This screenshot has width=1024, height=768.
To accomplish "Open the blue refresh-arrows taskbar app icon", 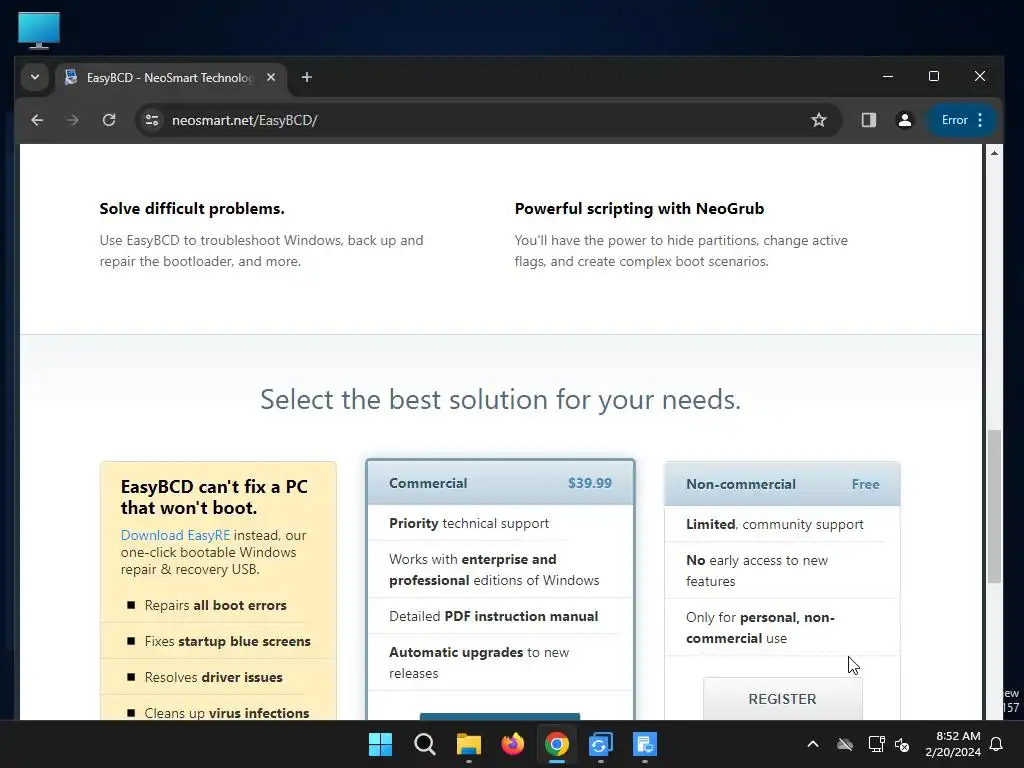I will point(600,744).
